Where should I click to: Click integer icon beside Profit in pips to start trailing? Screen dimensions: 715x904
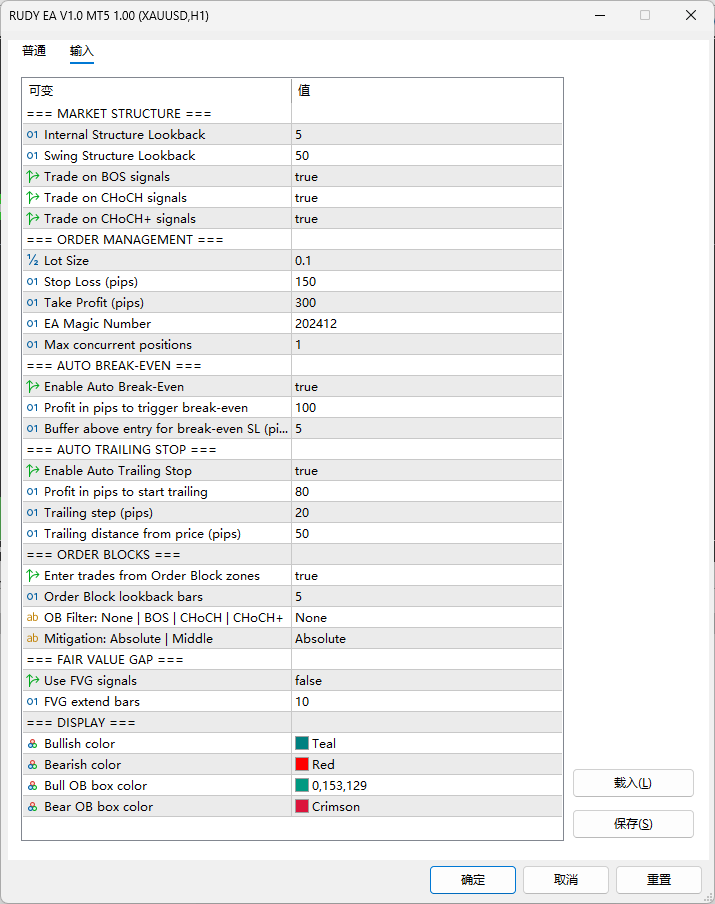(32, 492)
